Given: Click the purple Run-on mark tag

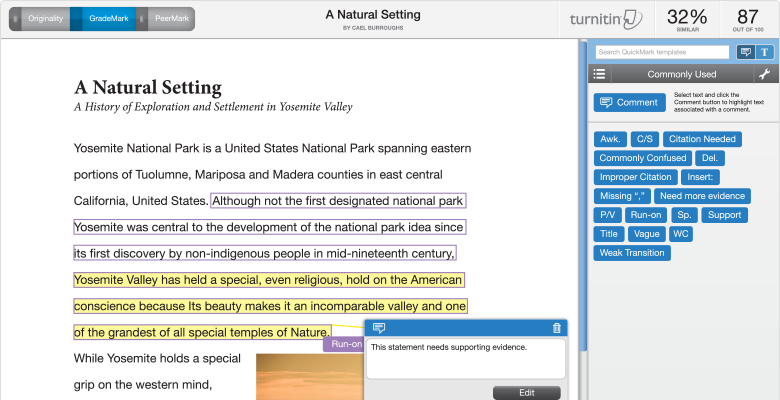Looking at the screenshot, I should tap(344, 344).
